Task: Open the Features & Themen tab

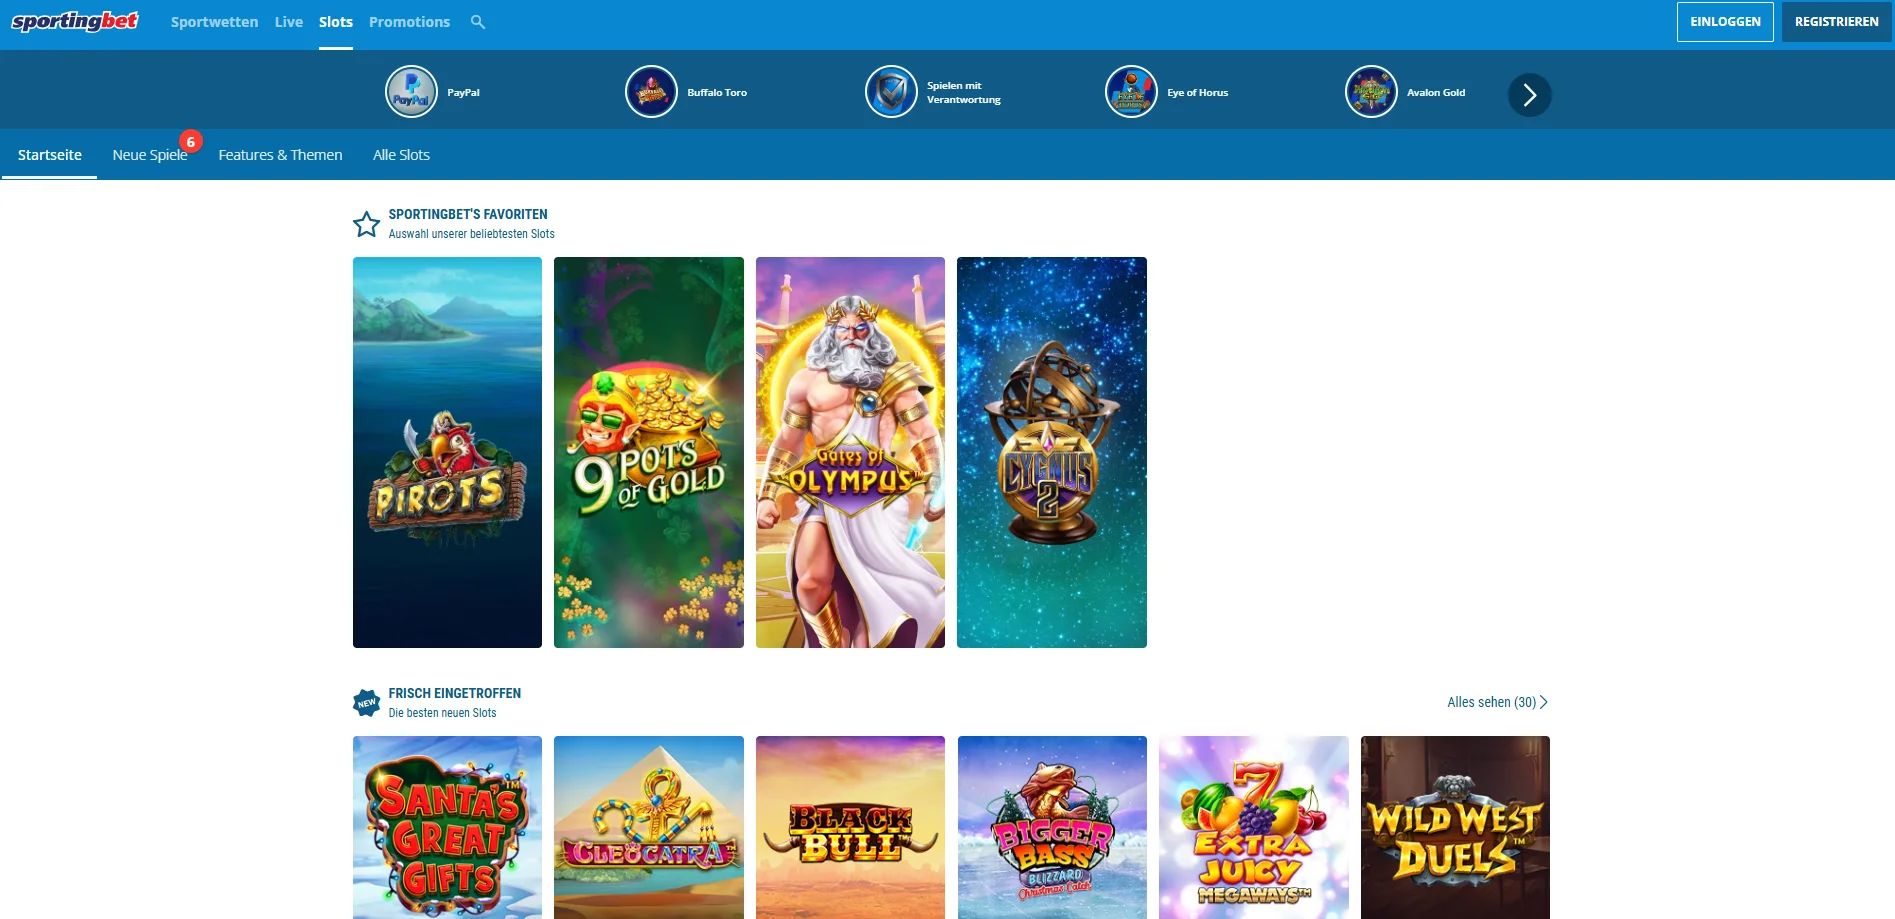Action: 280,155
